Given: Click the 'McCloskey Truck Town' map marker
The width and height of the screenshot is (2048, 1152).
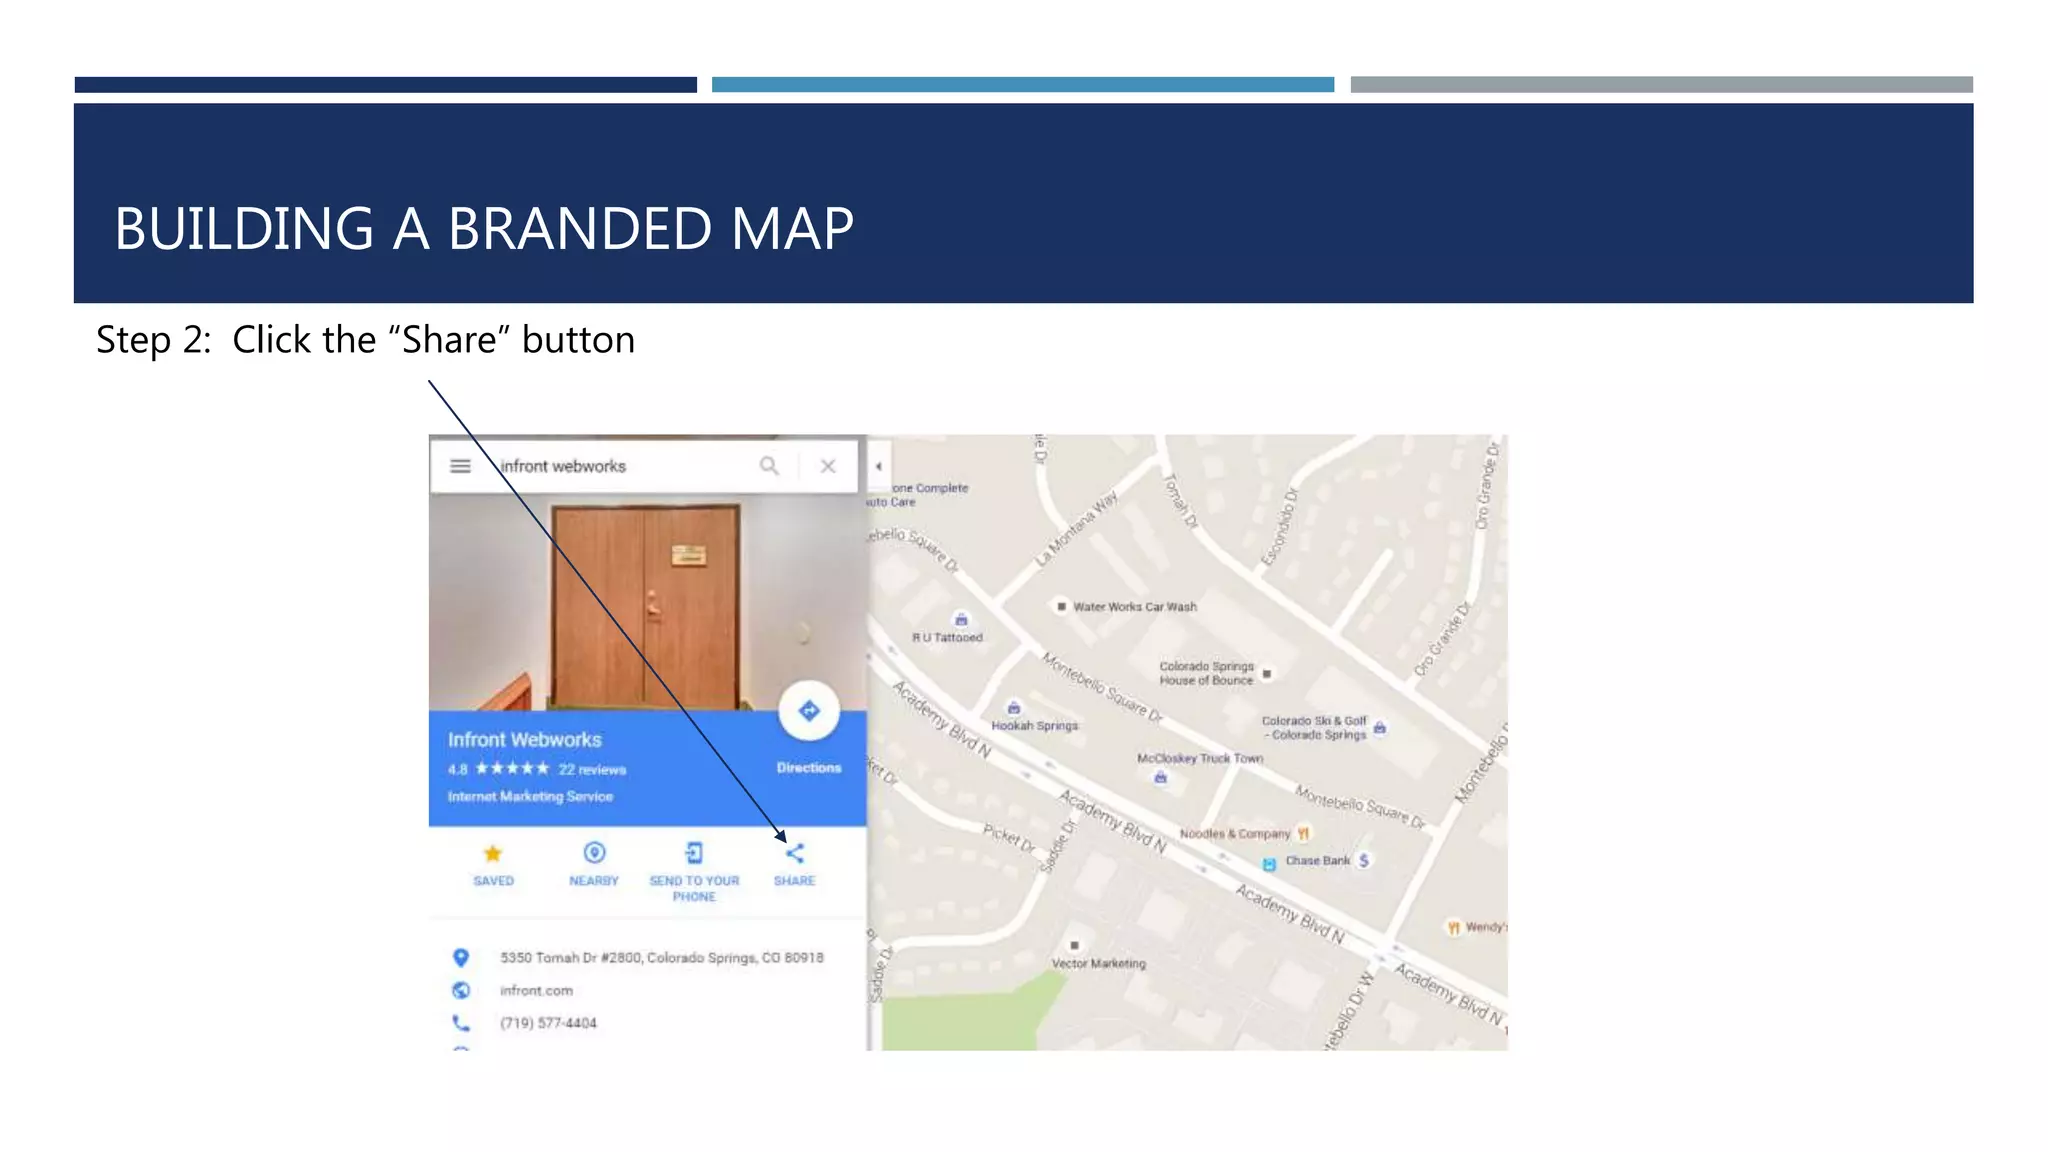Looking at the screenshot, I should tap(1161, 777).
